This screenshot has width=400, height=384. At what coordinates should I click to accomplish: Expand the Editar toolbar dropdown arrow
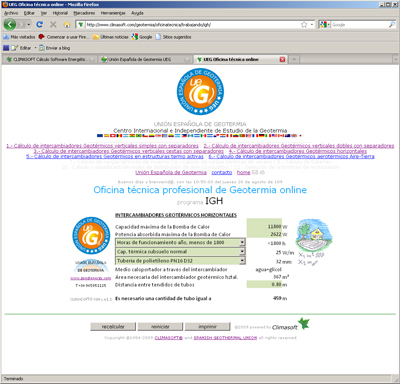(35, 48)
